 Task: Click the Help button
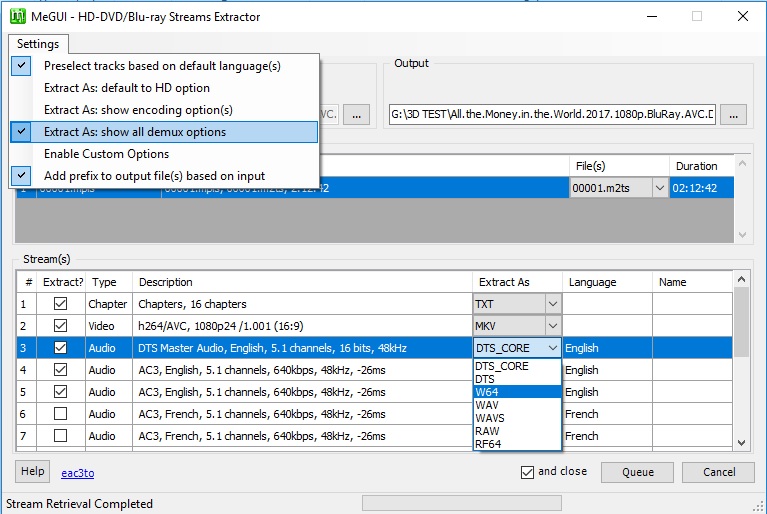[32, 471]
